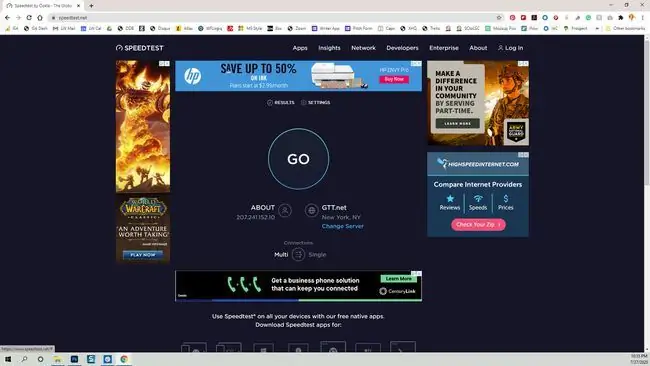
Task: Click Play Now in World of Warcraft ad
Action: tap(143, 255)
